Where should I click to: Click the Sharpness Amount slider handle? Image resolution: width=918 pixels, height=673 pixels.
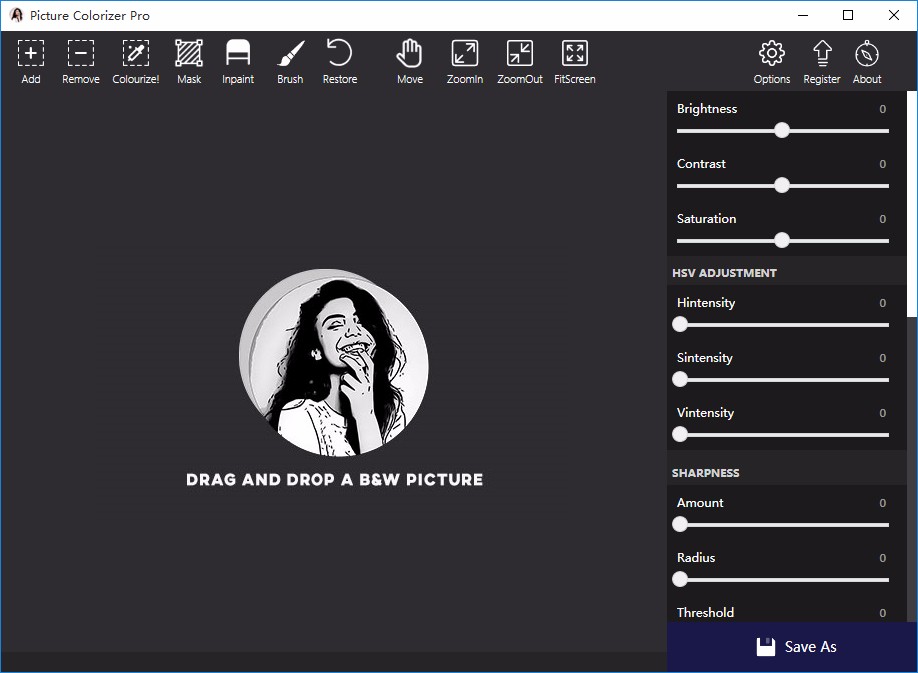pyautogui.click(x=680, y=524)
